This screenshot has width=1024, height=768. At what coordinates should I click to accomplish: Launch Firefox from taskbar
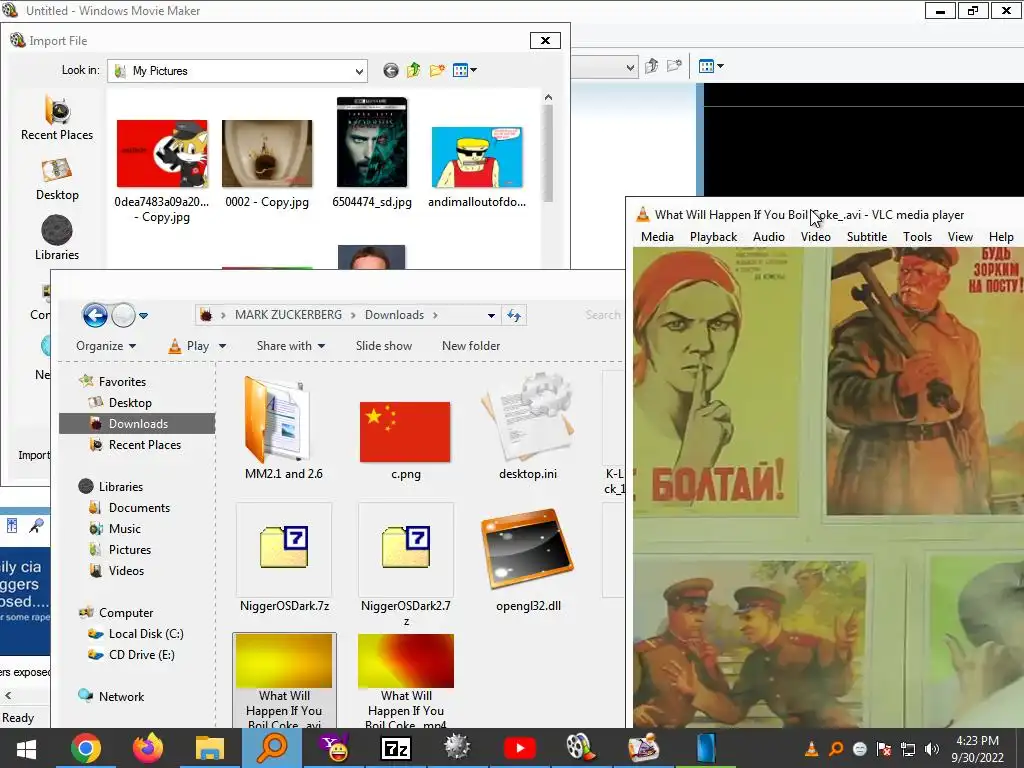click(148, 748)
